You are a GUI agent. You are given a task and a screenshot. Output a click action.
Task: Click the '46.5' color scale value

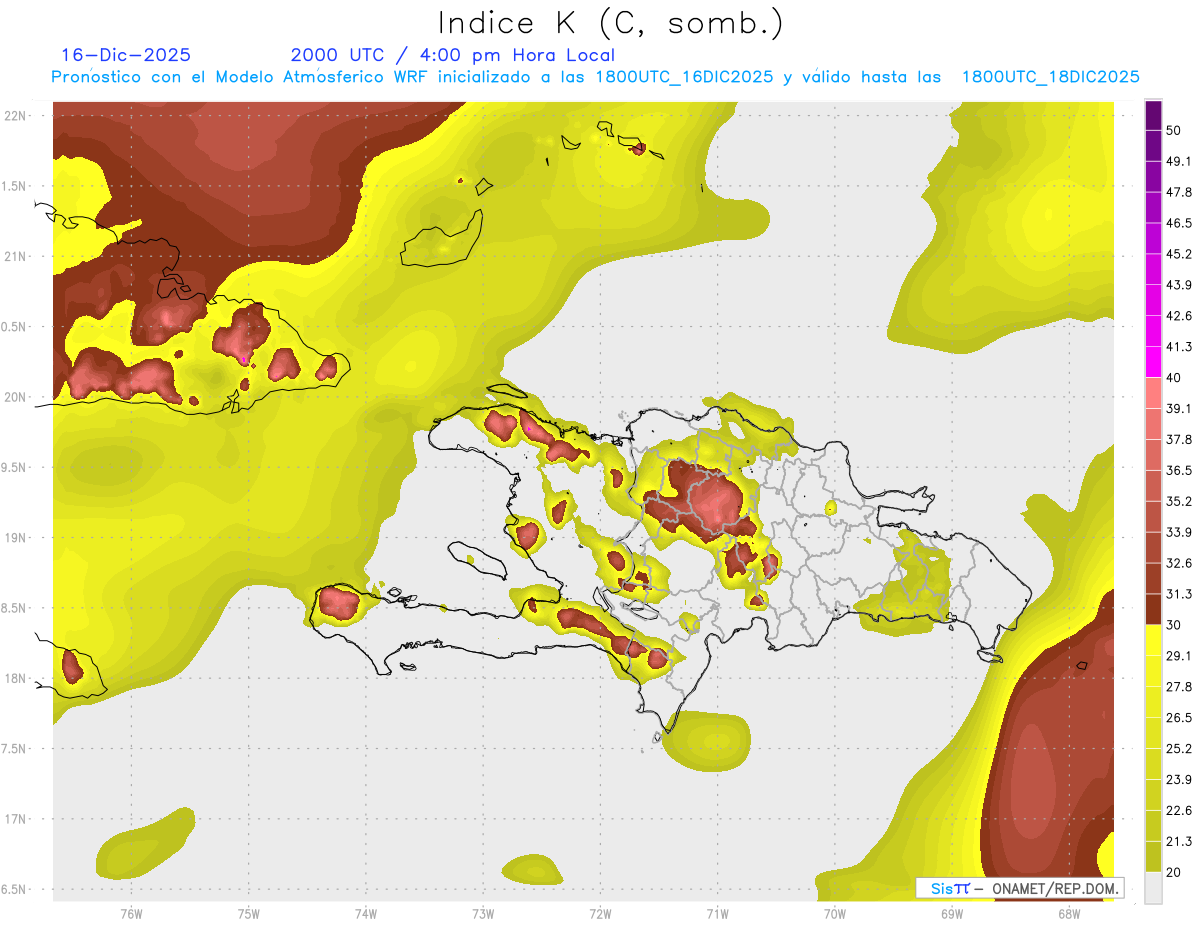tap(1179, 223)
